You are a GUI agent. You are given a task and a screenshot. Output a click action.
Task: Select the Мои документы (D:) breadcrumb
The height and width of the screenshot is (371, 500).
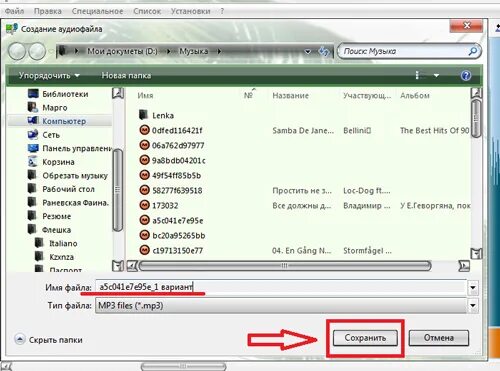(x=122, y=51)
